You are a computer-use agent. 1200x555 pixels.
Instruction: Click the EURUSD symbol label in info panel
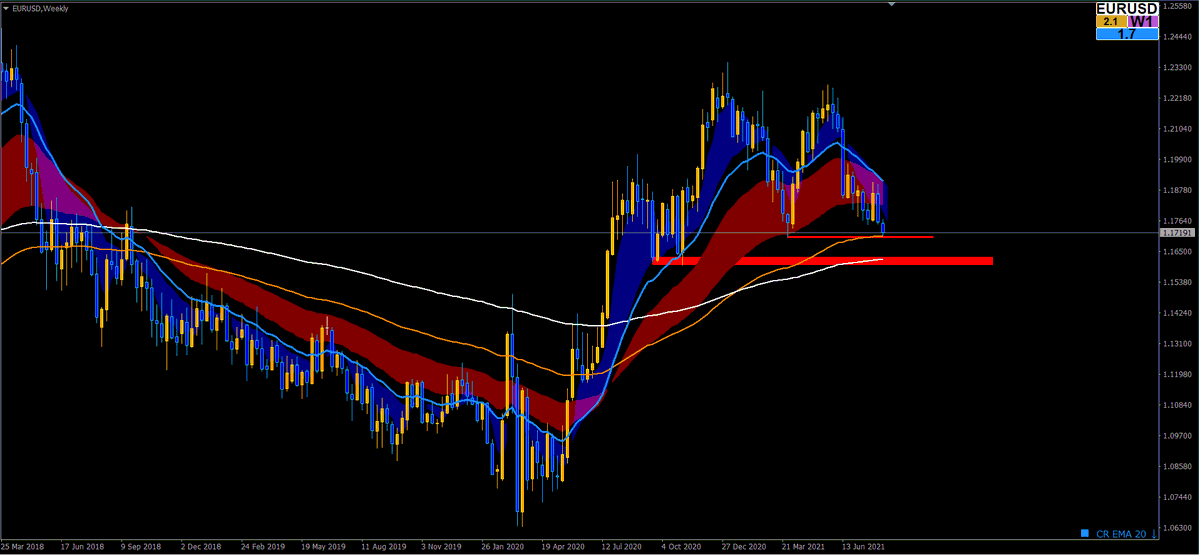[1125, 8]
